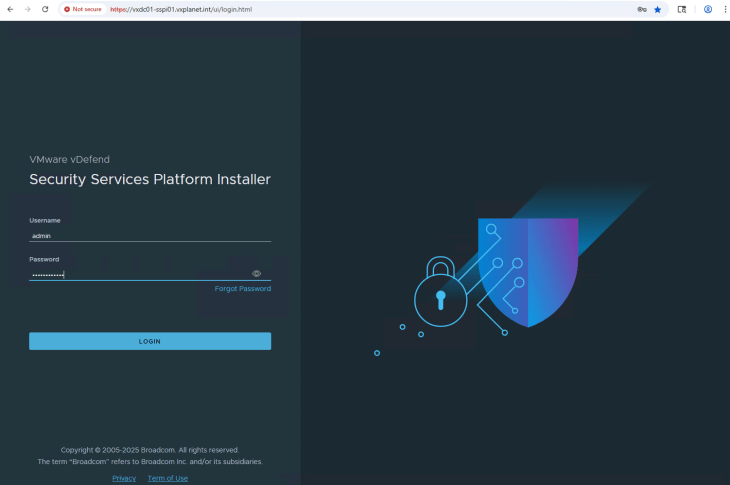The width and height of the screenshot is (730, 485).
Task: Open the Privacy link in footer
Action: tap(124, 478)
